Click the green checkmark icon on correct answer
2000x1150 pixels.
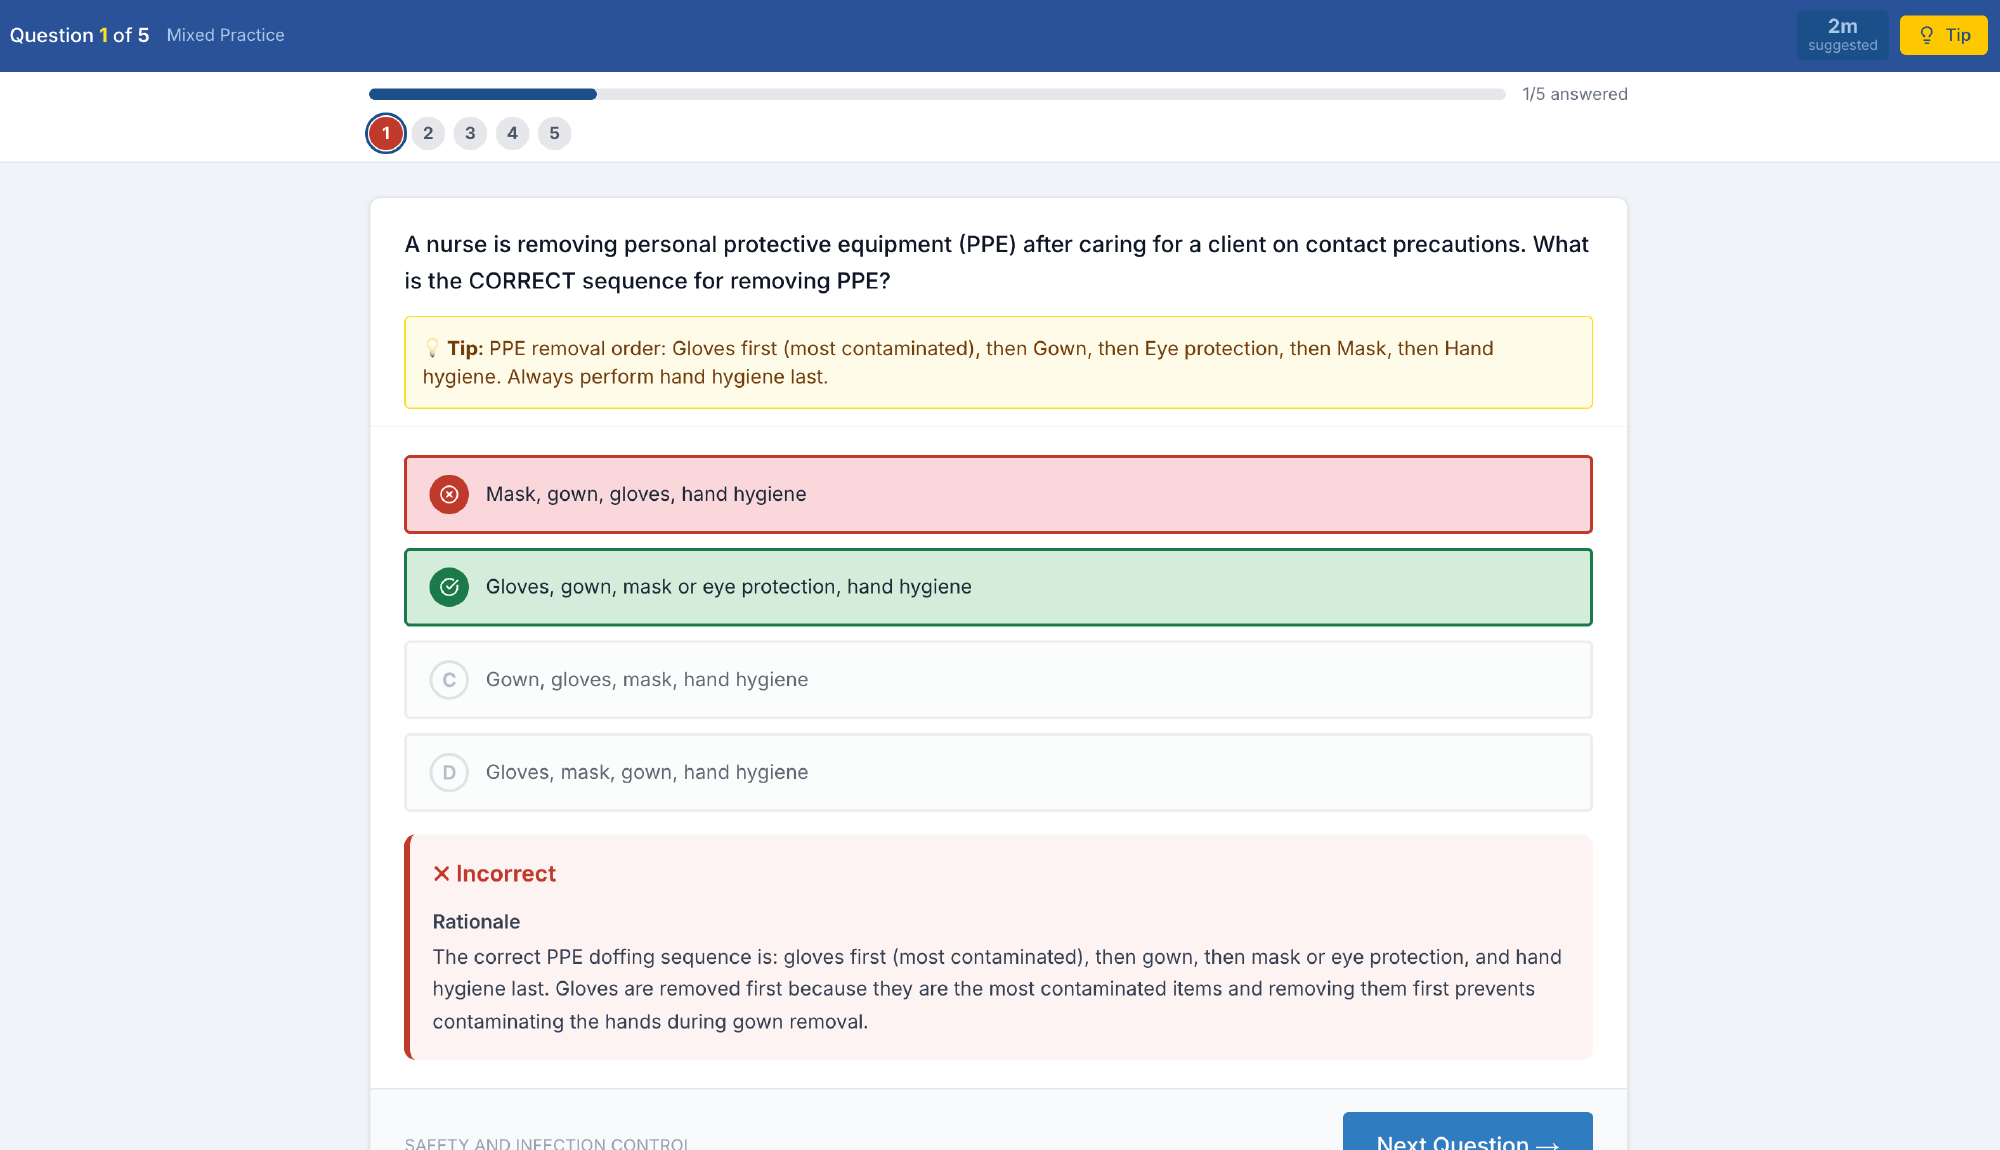(449, 587)
